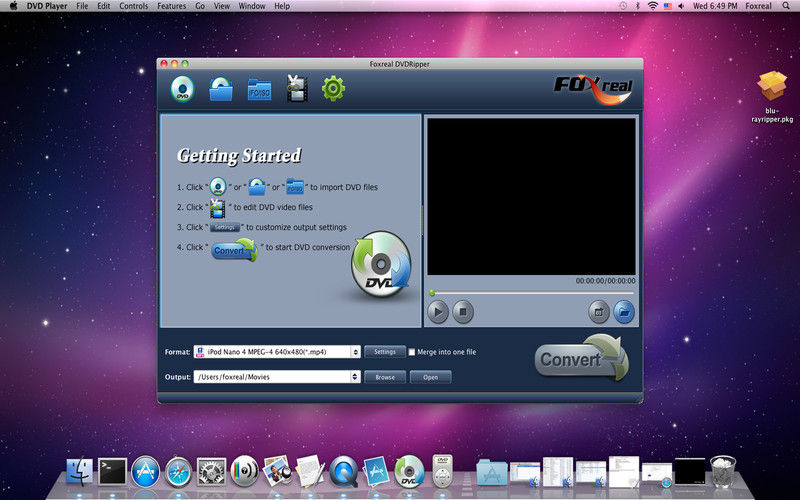This screenshot has height=500, width=800.
Task: Enable the Merge into one file checkbox
Action: [412, 352]
